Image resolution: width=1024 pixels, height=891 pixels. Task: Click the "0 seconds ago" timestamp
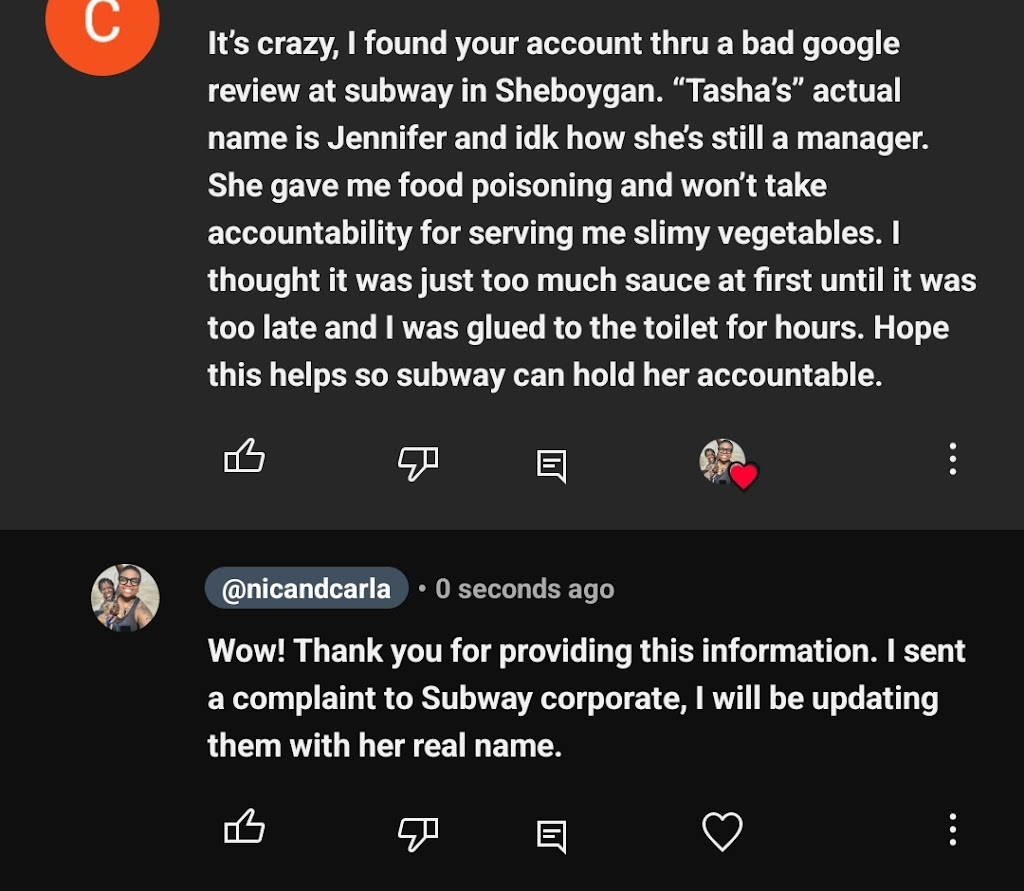click(524, 589)
